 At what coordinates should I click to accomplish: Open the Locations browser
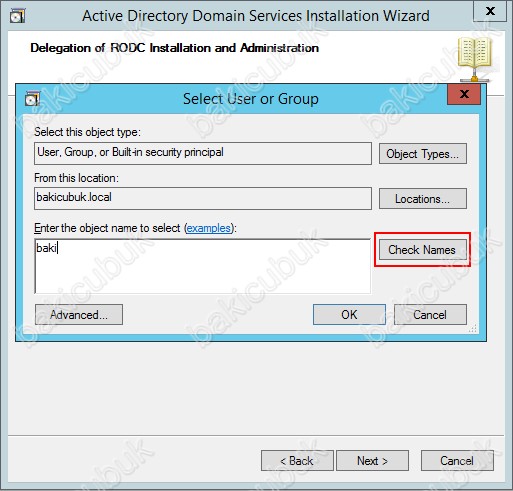click(x=422, y=199)
